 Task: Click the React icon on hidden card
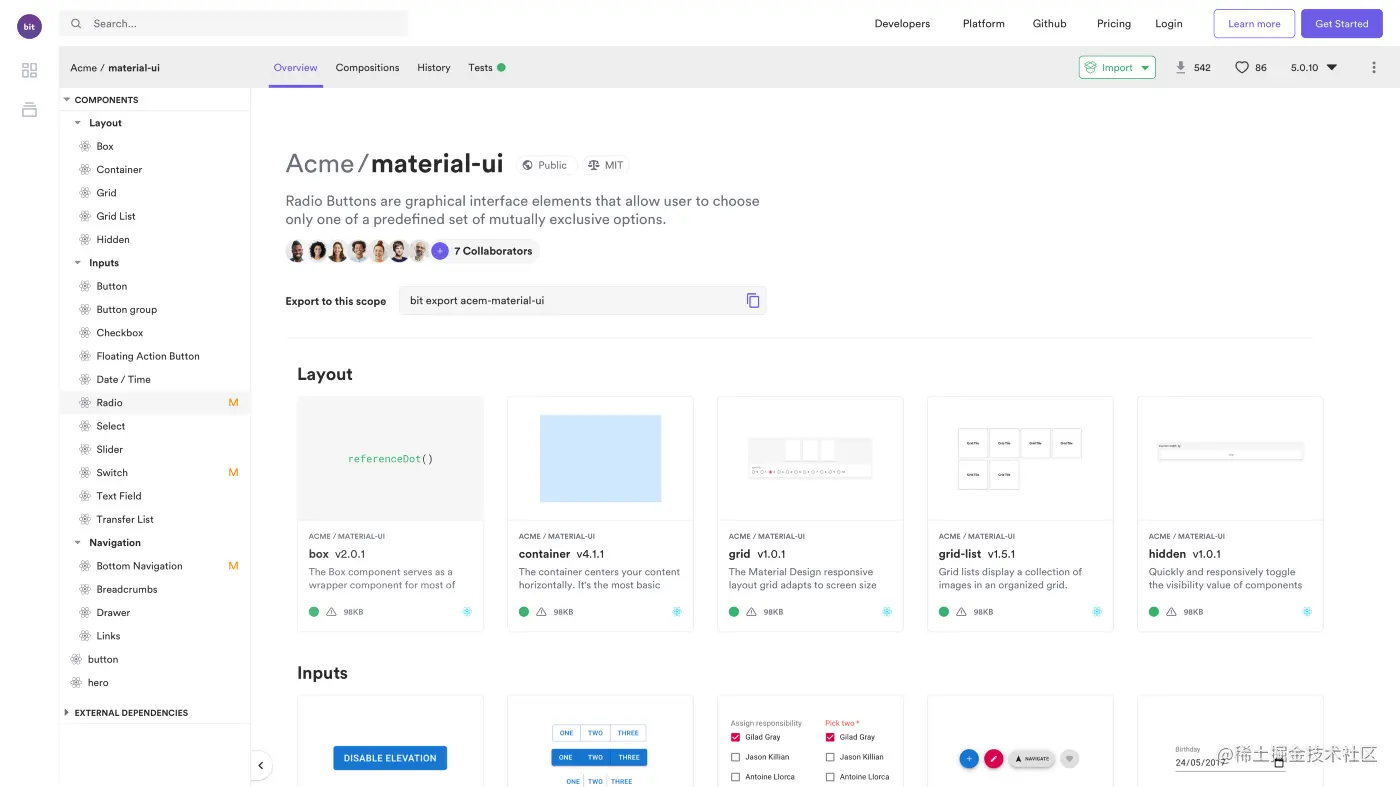pos(1307,611)
